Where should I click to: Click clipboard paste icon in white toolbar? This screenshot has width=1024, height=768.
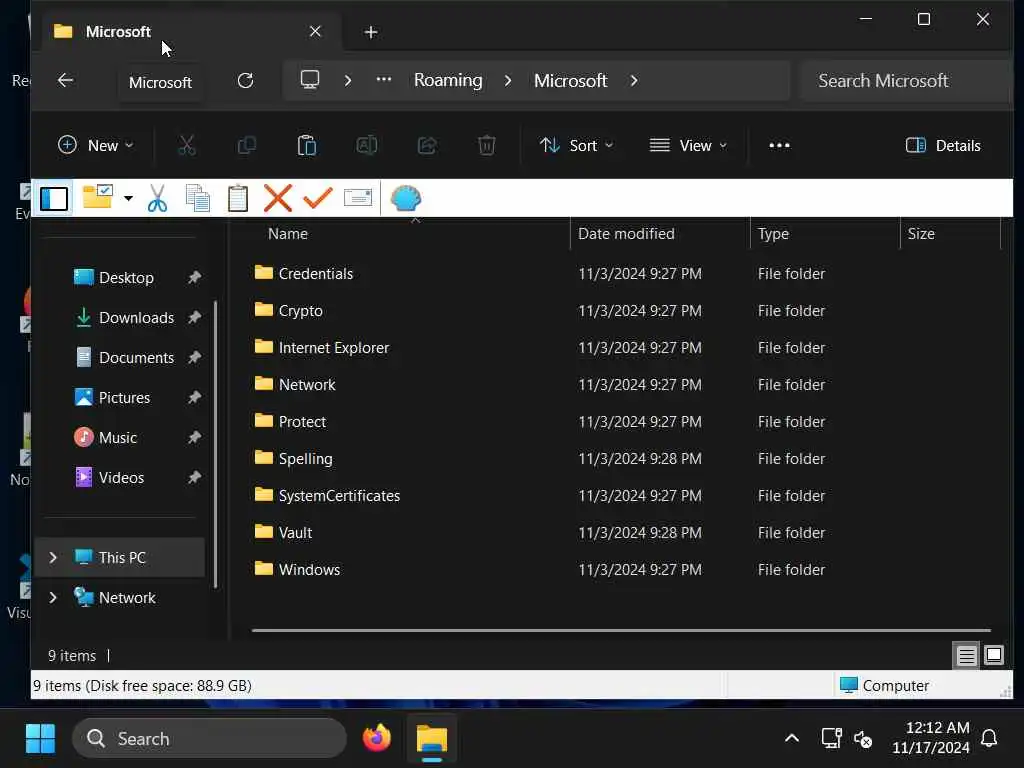coord(238,199)
